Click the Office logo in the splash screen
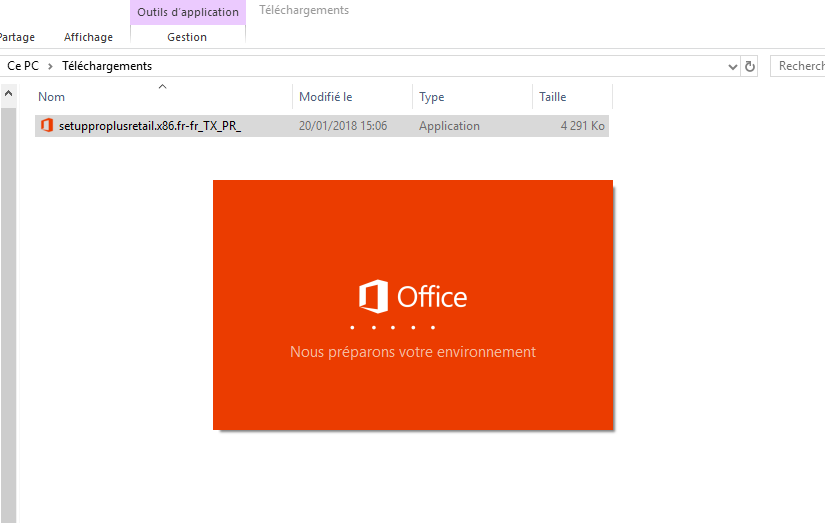The height and width of the screenshot is (523, 825). [413, 297]
